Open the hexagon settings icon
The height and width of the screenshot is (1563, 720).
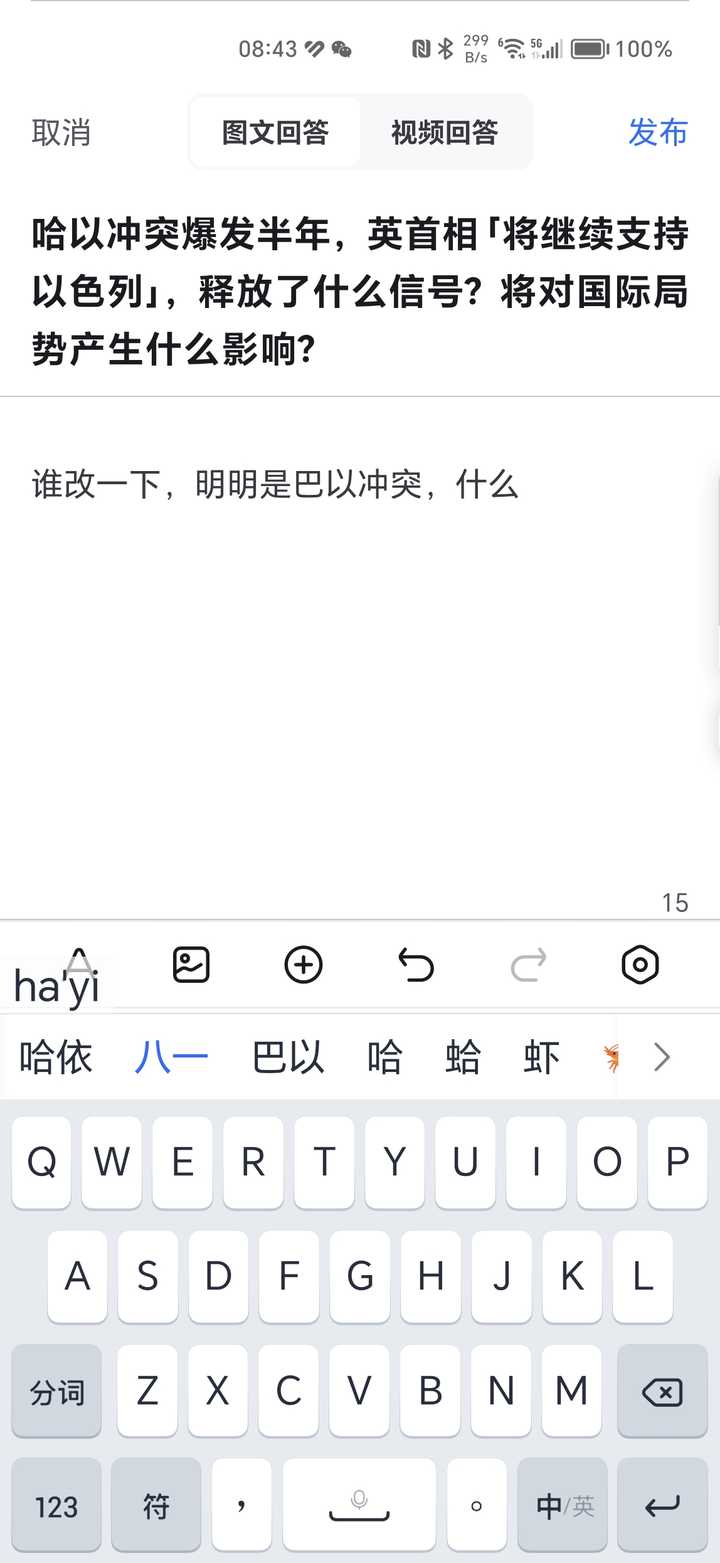click(640, 965)
